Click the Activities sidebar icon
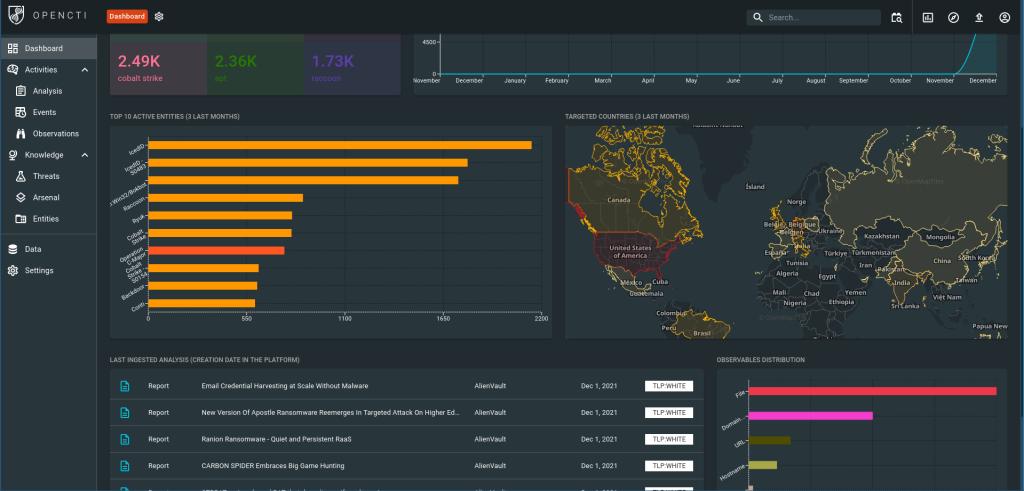 pyautogui.click(x=13, y=70)
